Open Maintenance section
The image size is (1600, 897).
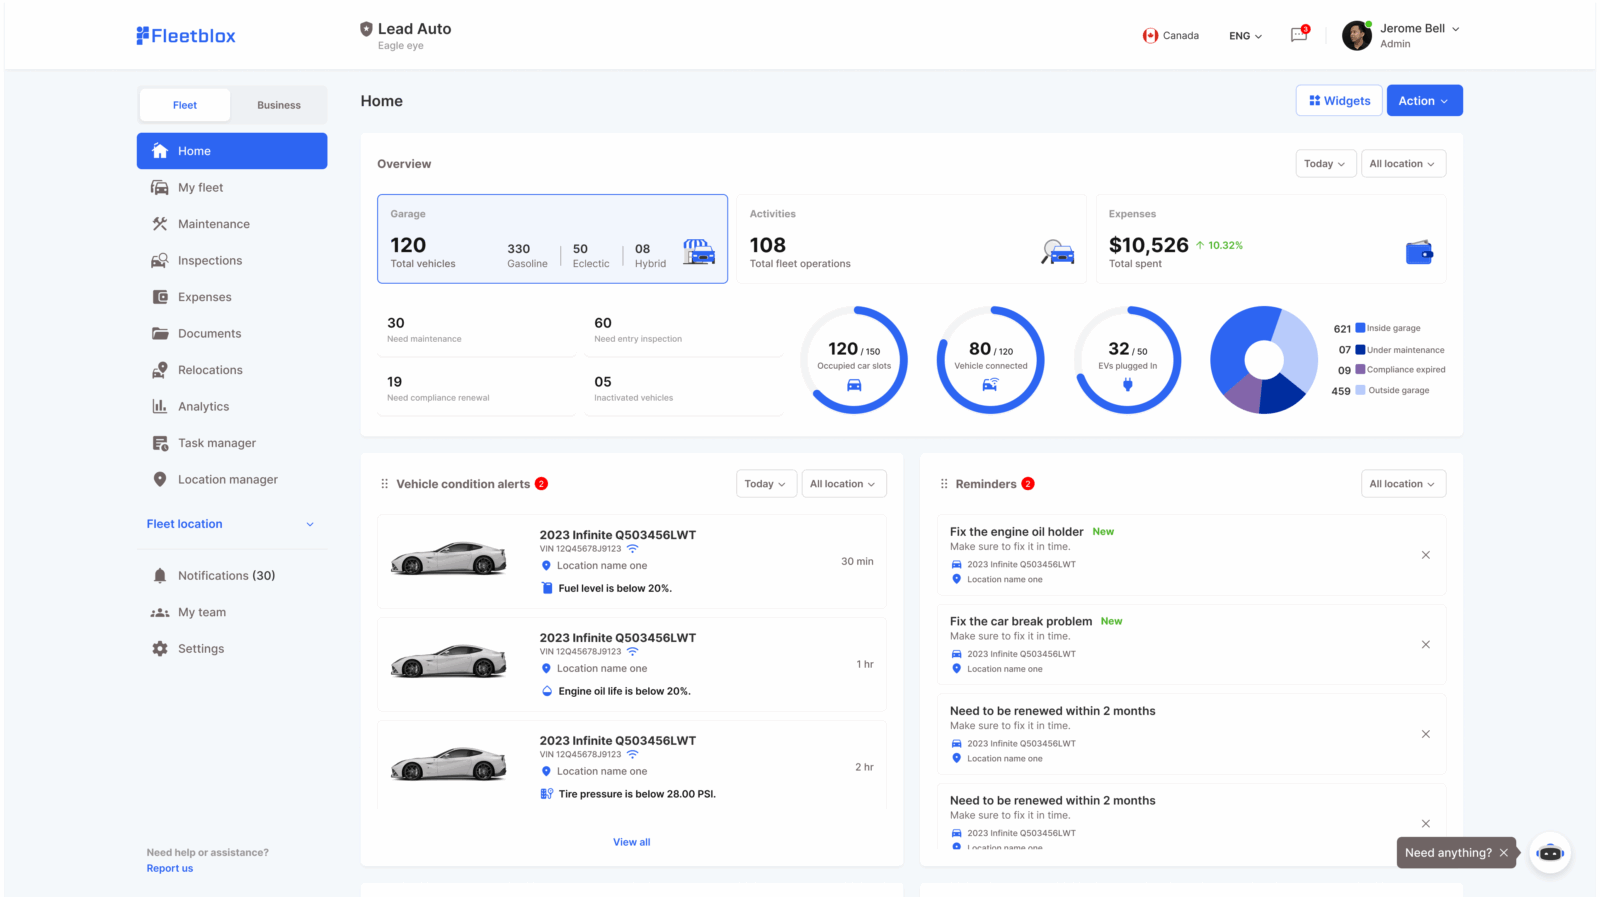point(232,224)
